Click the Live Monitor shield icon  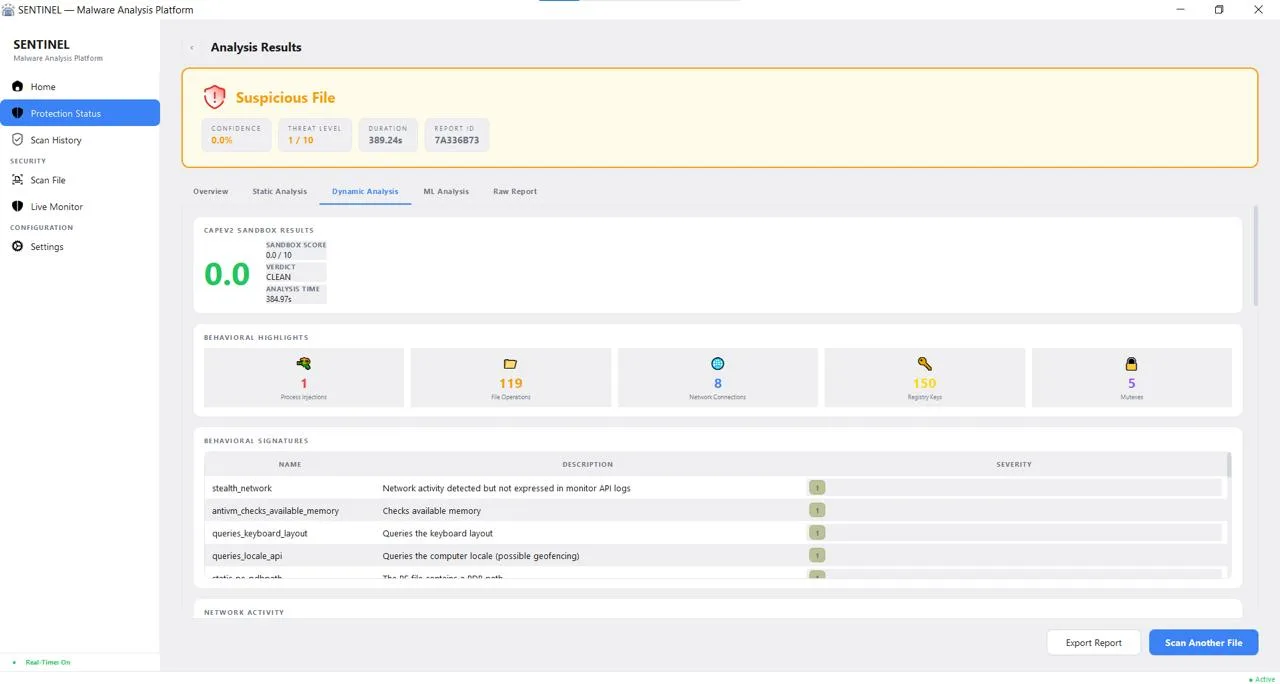[x=17, y=206]
